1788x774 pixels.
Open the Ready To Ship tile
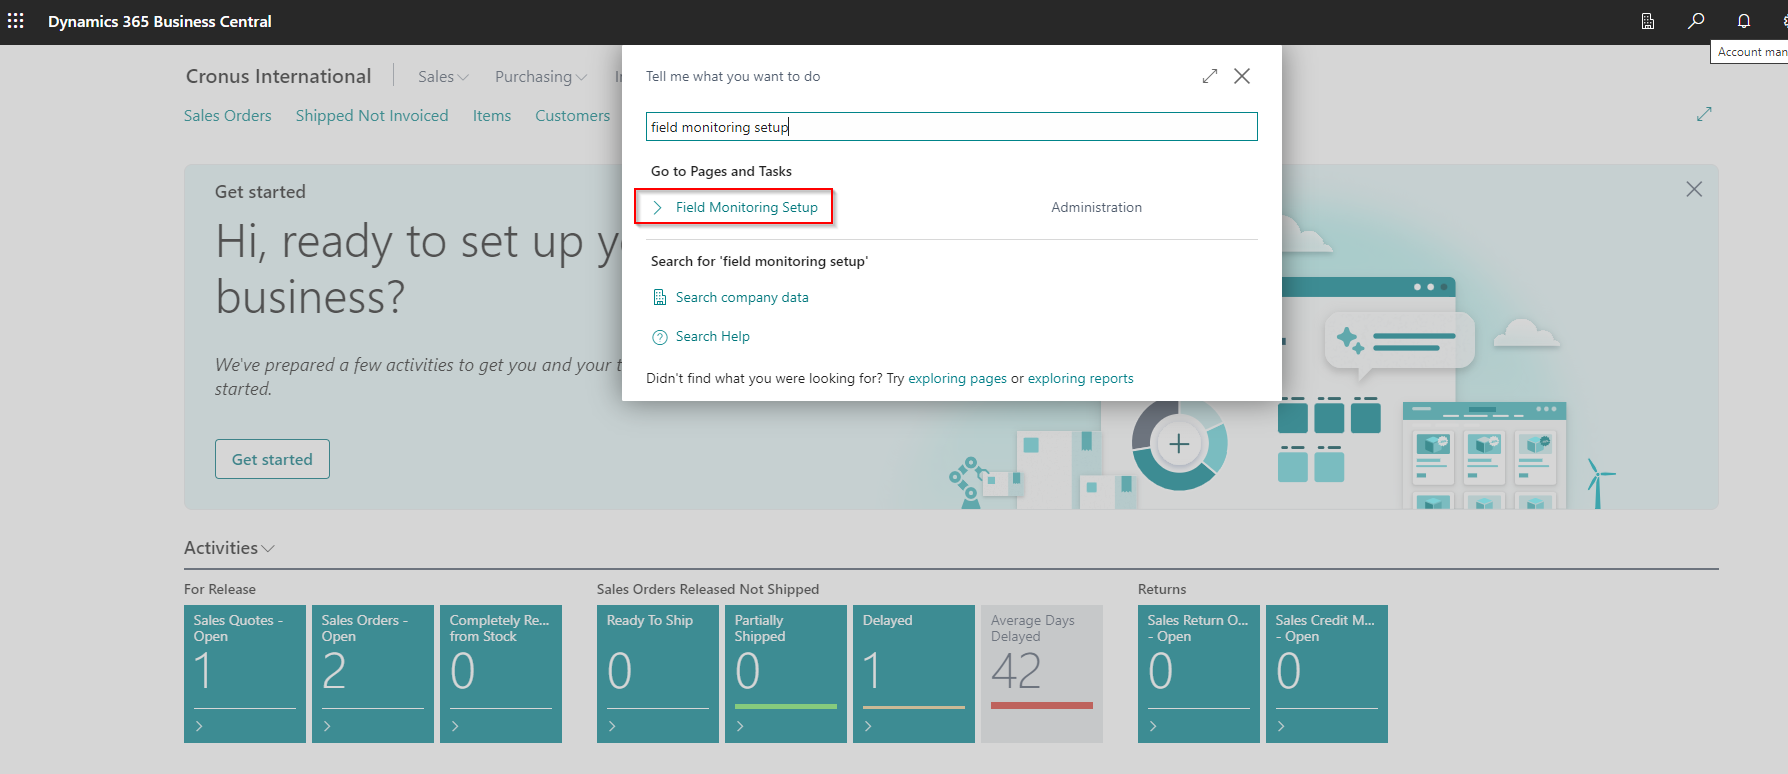(x=658, y=673)
